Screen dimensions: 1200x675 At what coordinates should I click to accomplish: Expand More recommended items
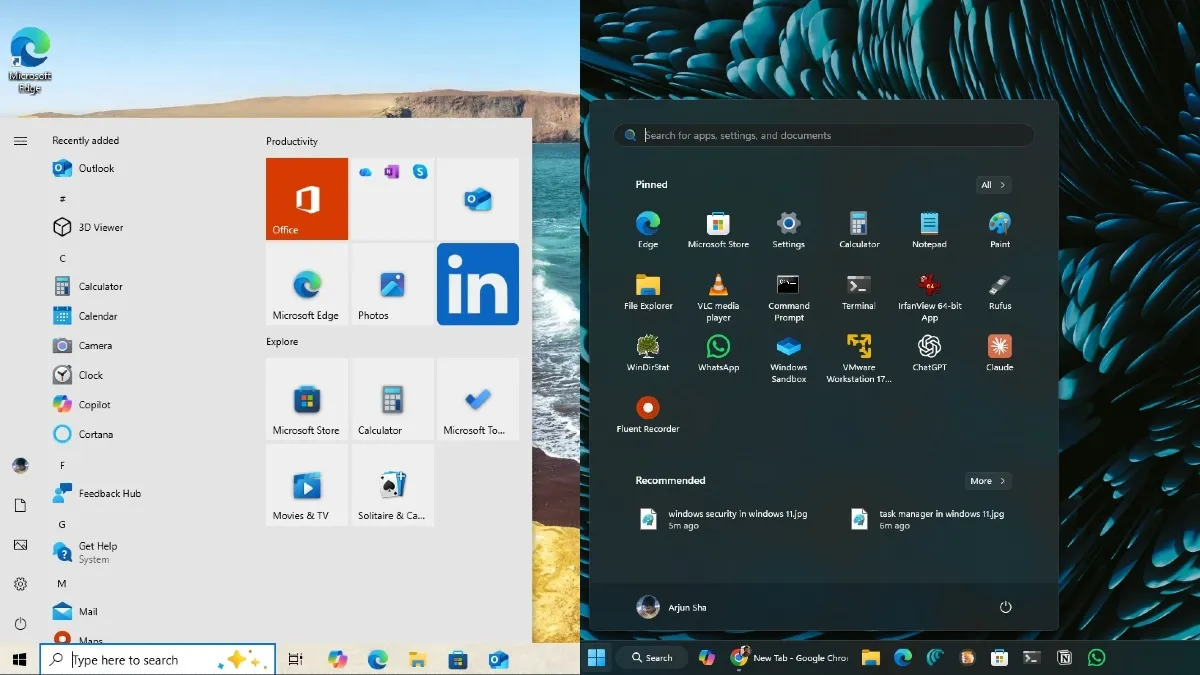(x=987, y=481)
